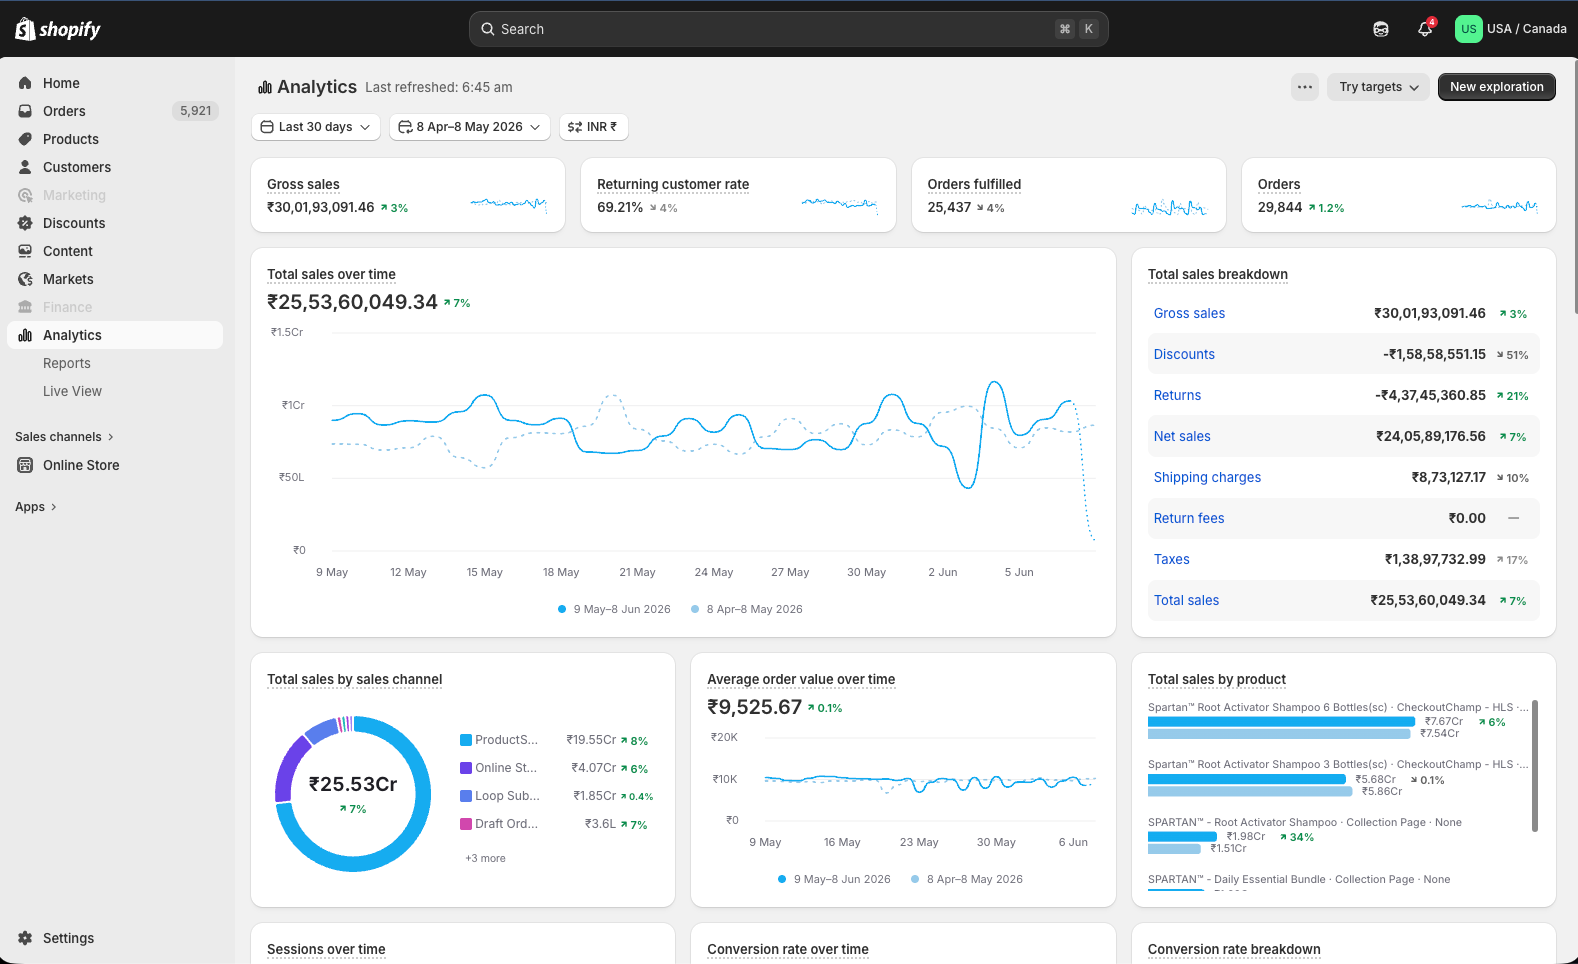Open the Taxes breakdown link

pos(1171,559)
